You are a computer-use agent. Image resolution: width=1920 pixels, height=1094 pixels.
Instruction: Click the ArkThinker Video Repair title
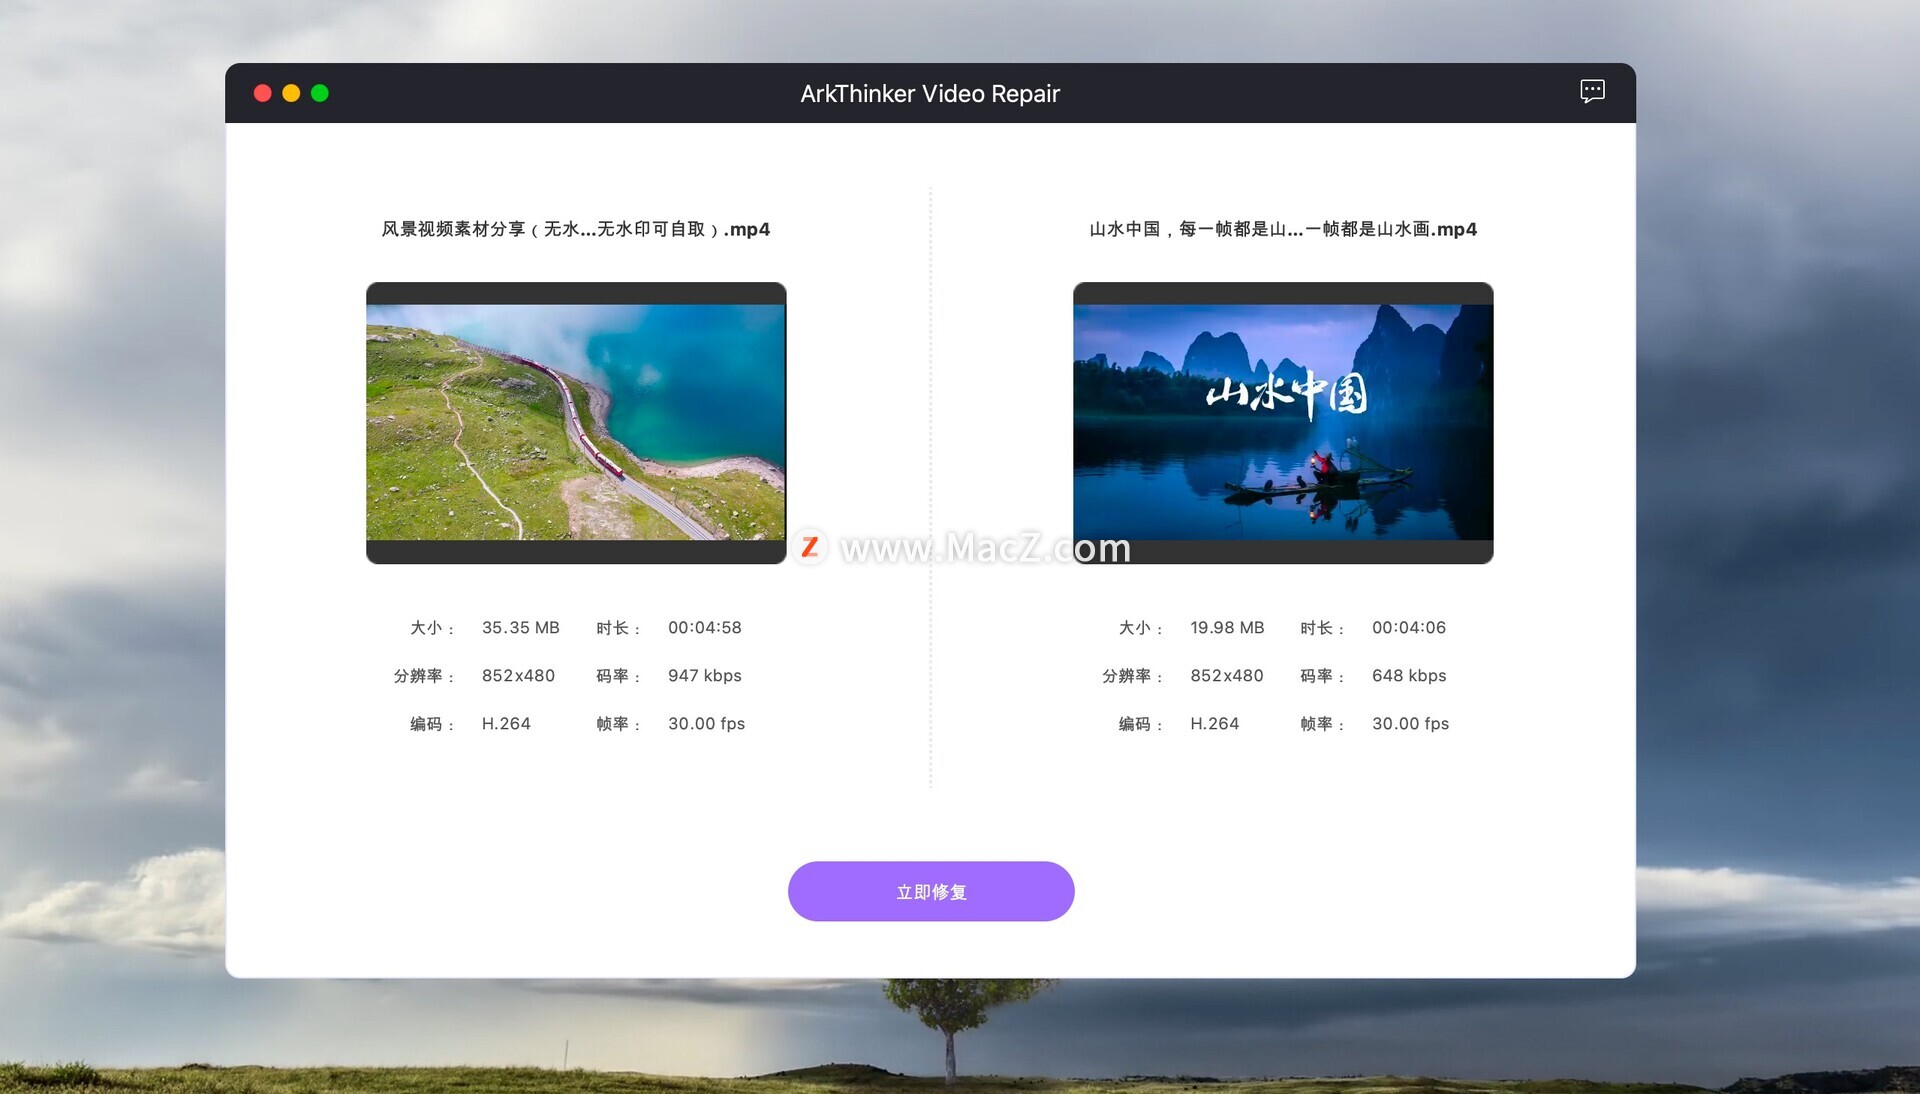tap(929, 94)
